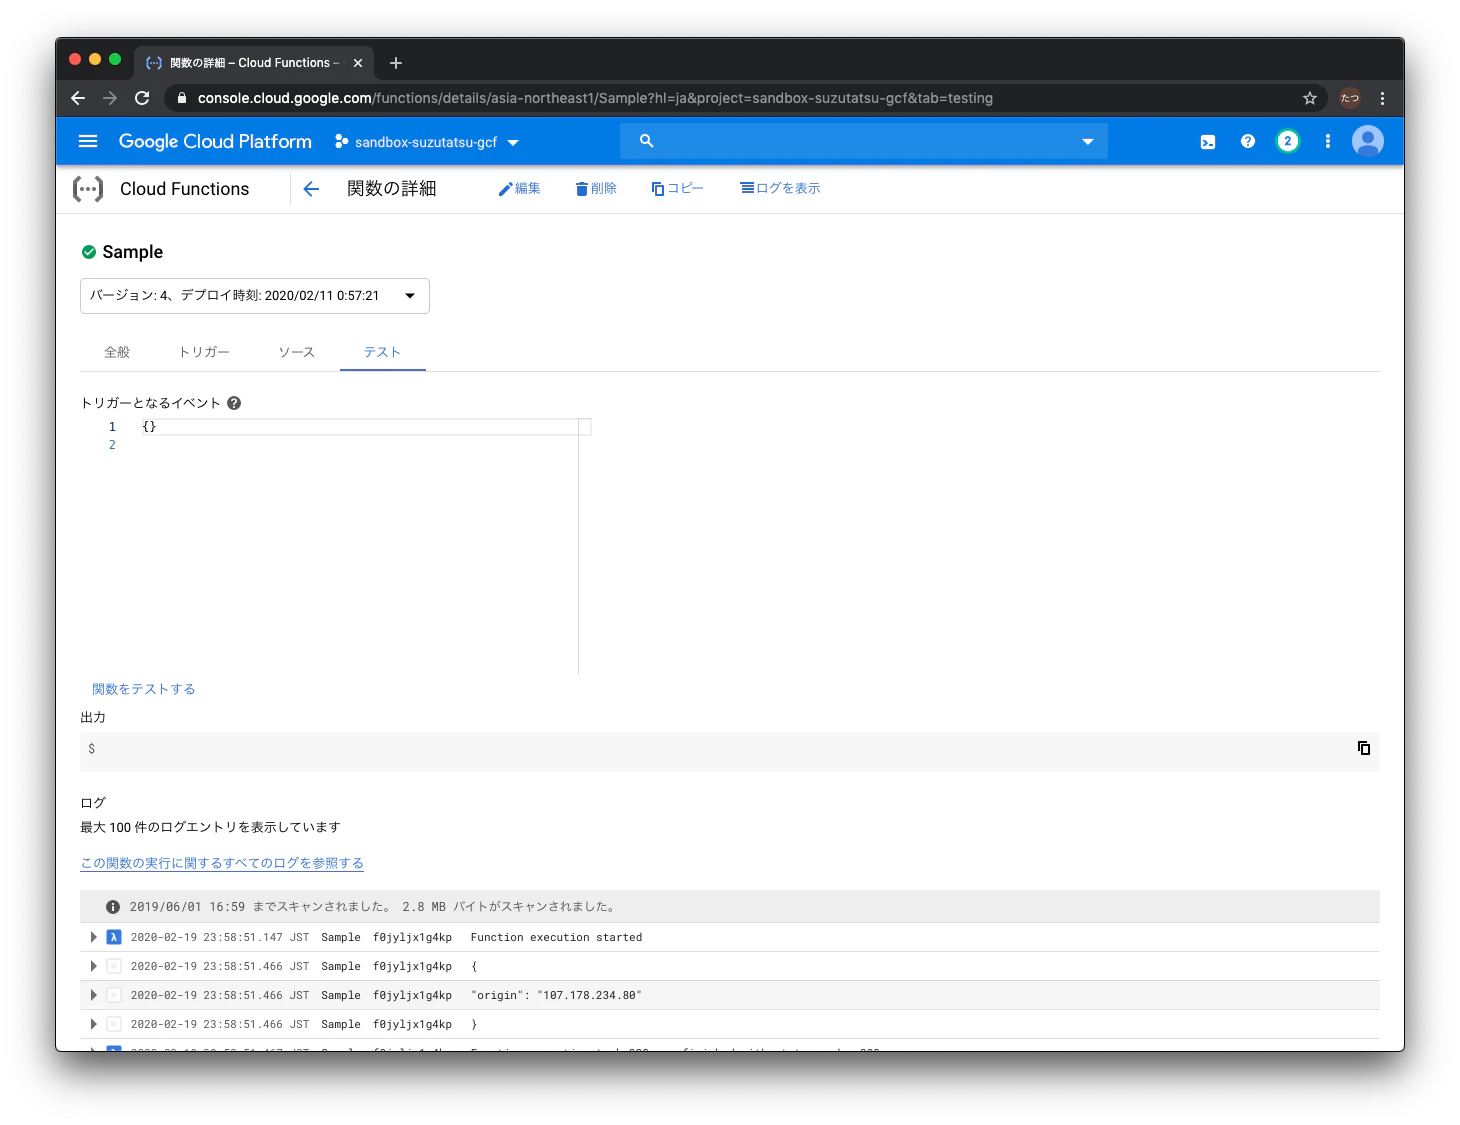Open the hamburger navigation menu
Image resolution: width=1460 pixels, height=1125 pixels.
click(x=88, y=141)
